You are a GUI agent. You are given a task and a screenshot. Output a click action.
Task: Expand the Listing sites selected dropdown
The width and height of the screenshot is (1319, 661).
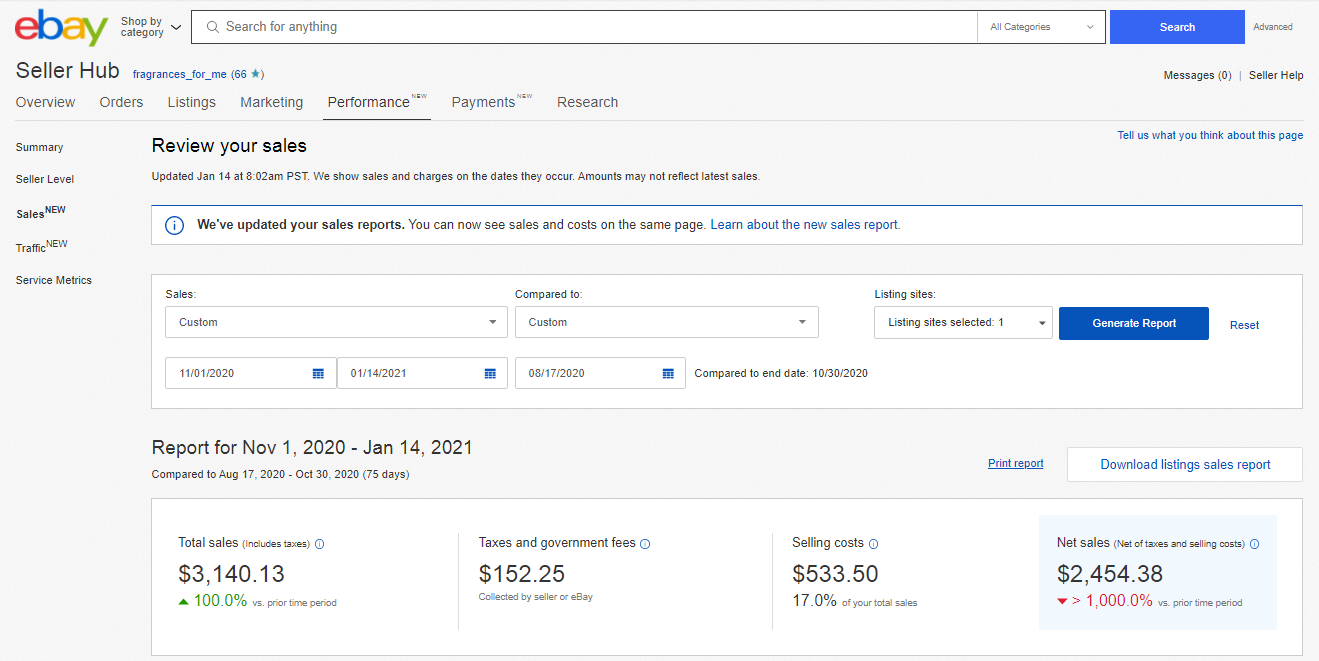pyautogui.click(x=963, y=322)
